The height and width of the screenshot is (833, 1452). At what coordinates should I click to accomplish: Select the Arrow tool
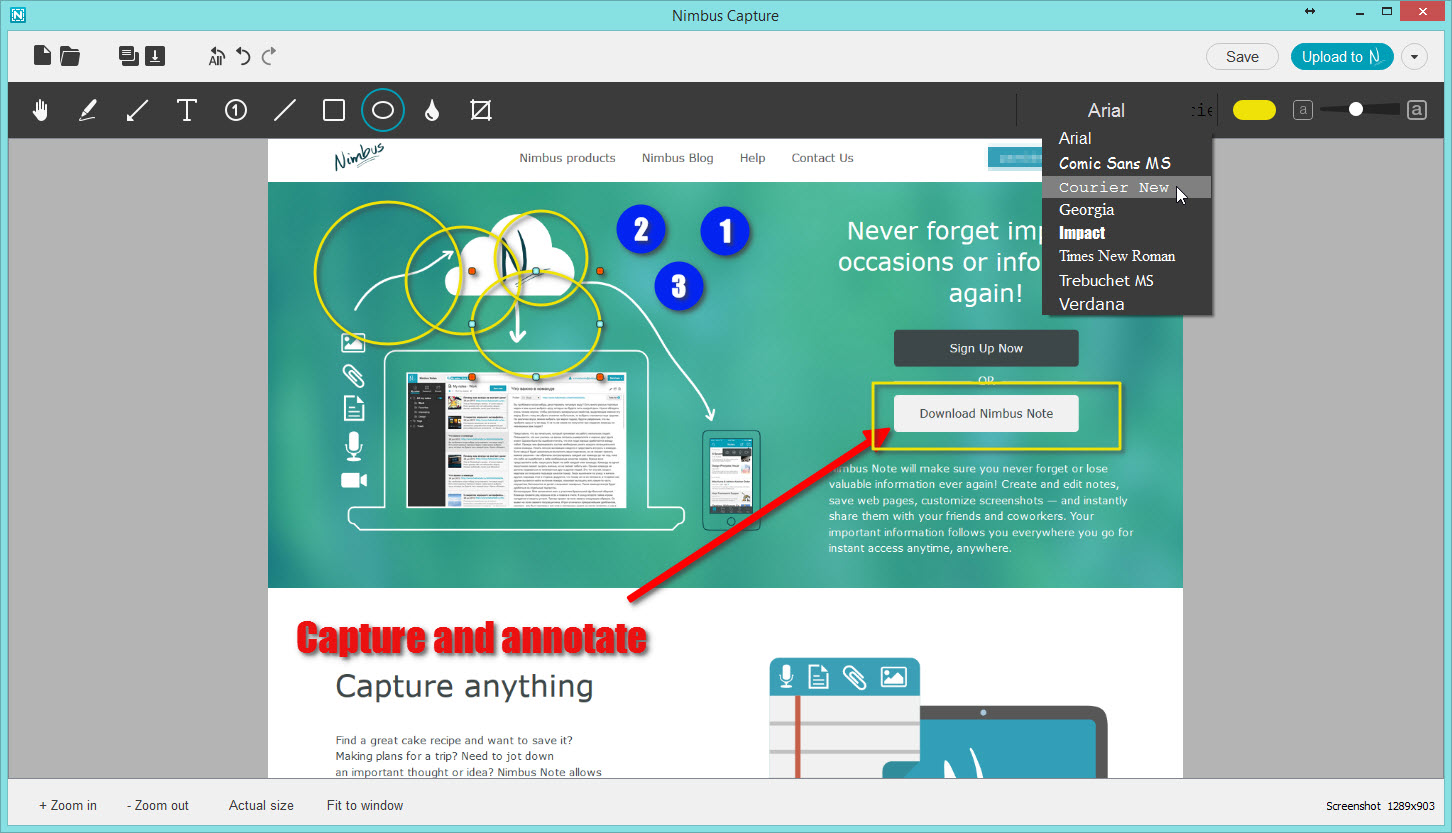tap(137, 110)
